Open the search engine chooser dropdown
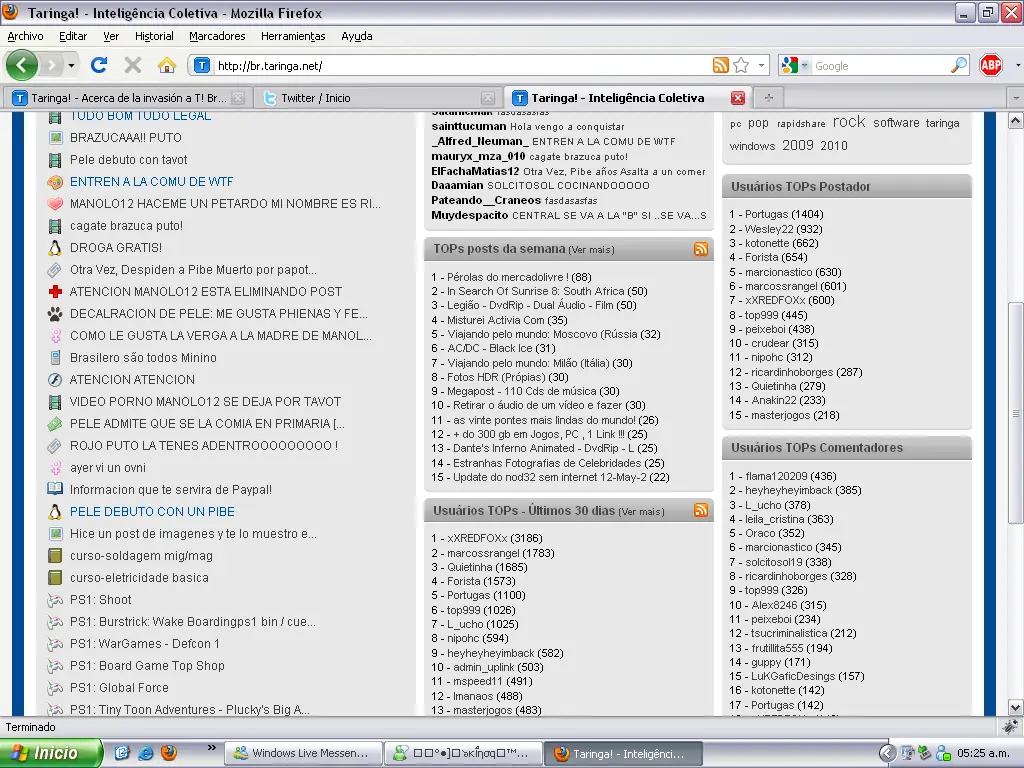The image size is (1024, 768). click(805, 65)
